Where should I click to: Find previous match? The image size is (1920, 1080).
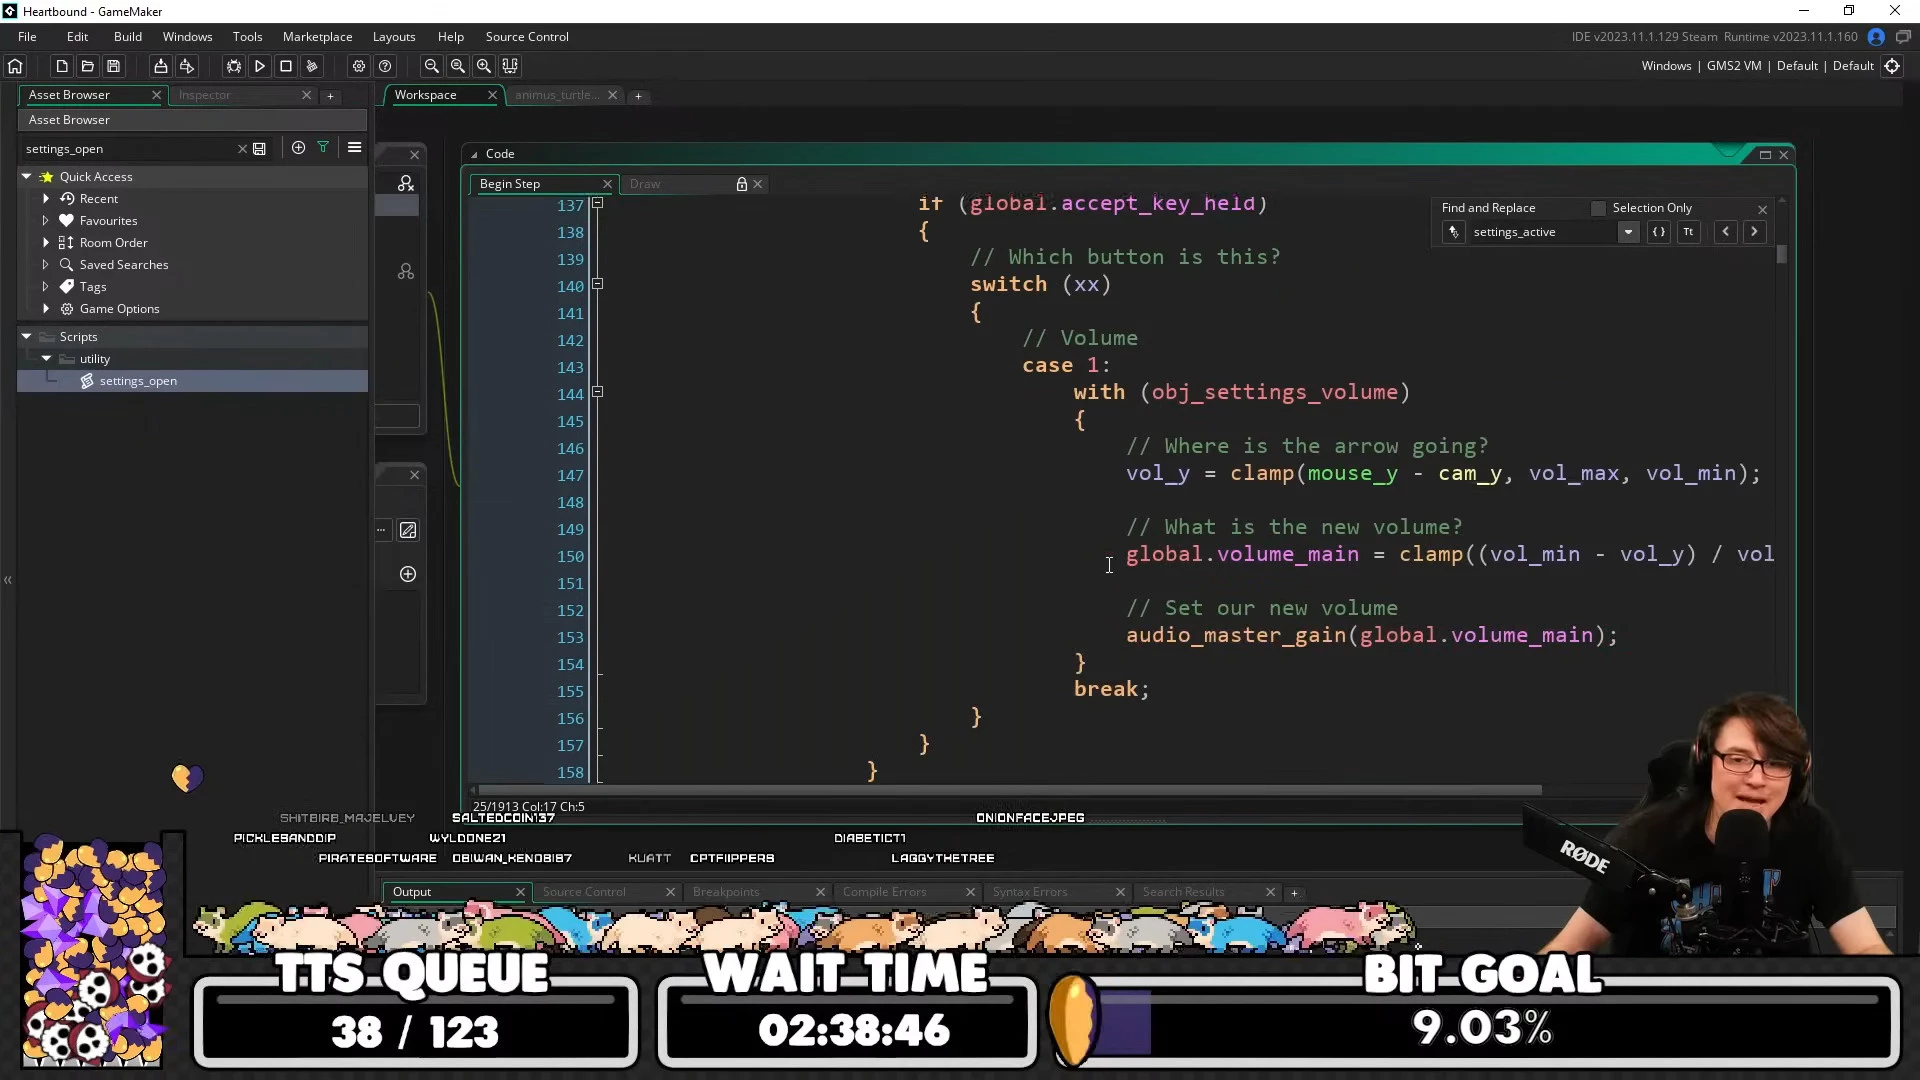1726,232
